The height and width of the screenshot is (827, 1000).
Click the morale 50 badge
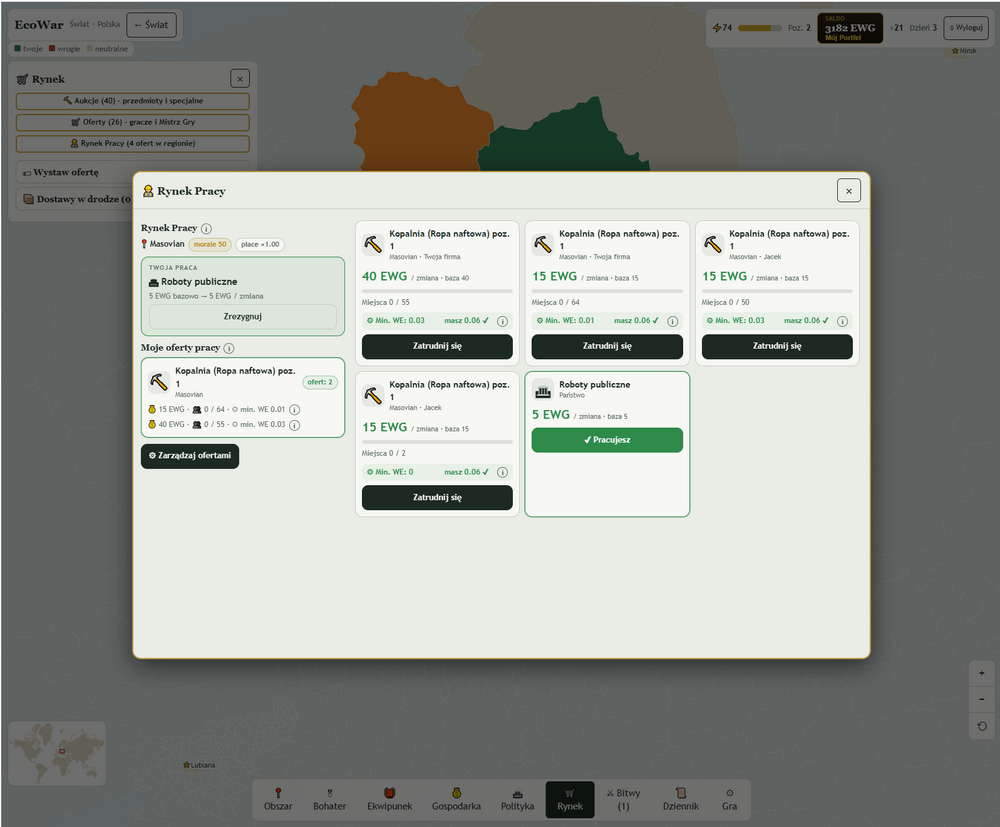coord(210,244)
